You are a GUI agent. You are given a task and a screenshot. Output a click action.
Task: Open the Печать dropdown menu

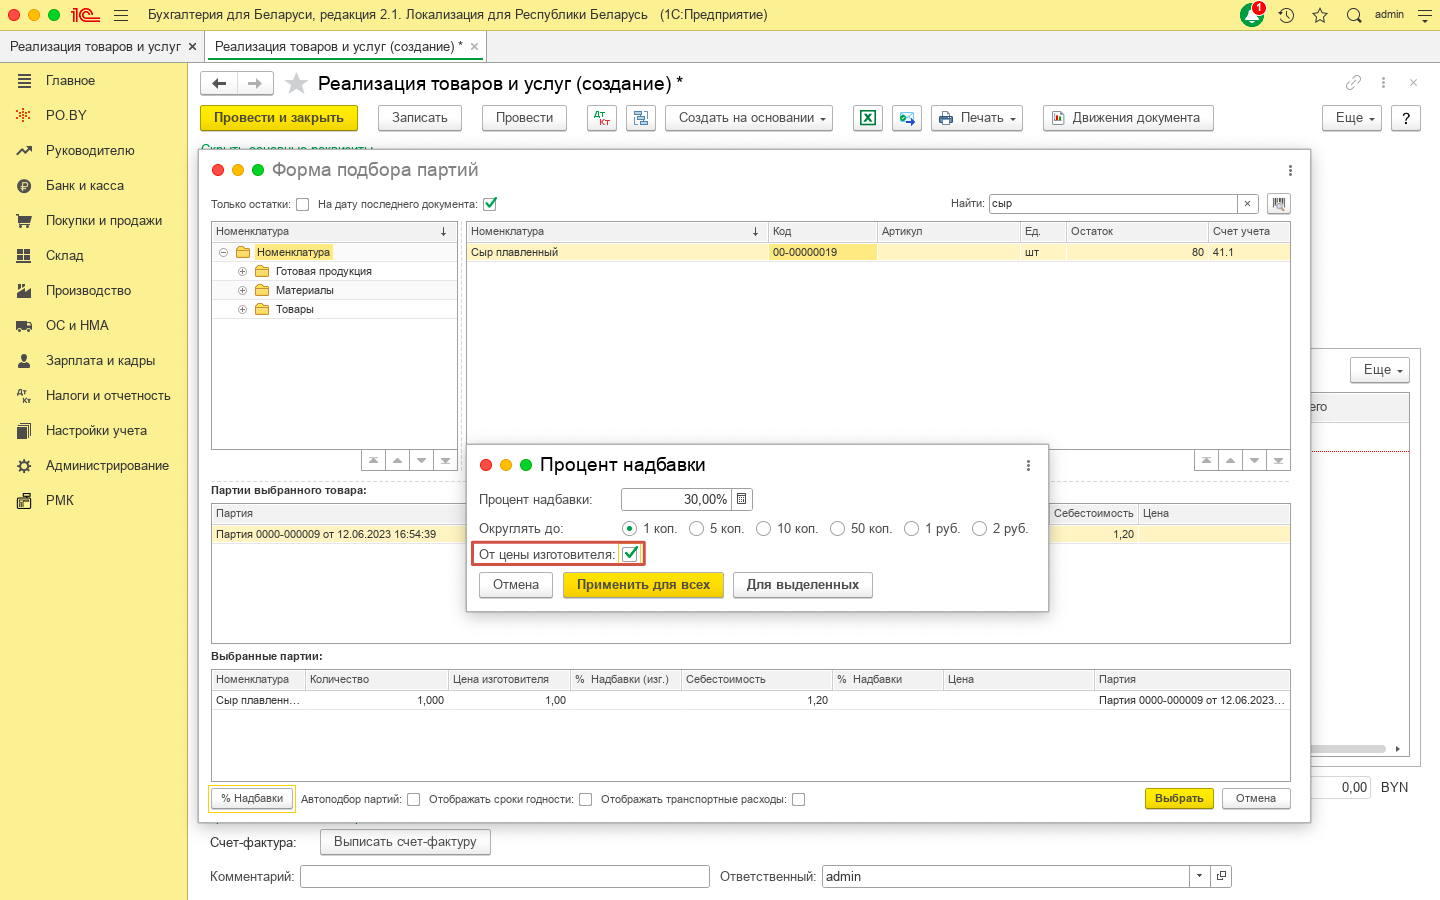(976, 118)
